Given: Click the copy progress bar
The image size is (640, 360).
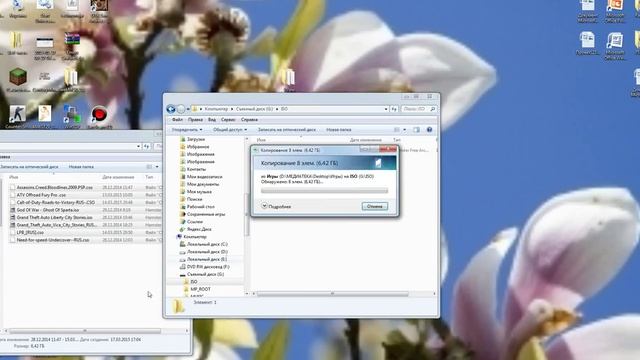Looking at the screenshot, I should [324, 191].
